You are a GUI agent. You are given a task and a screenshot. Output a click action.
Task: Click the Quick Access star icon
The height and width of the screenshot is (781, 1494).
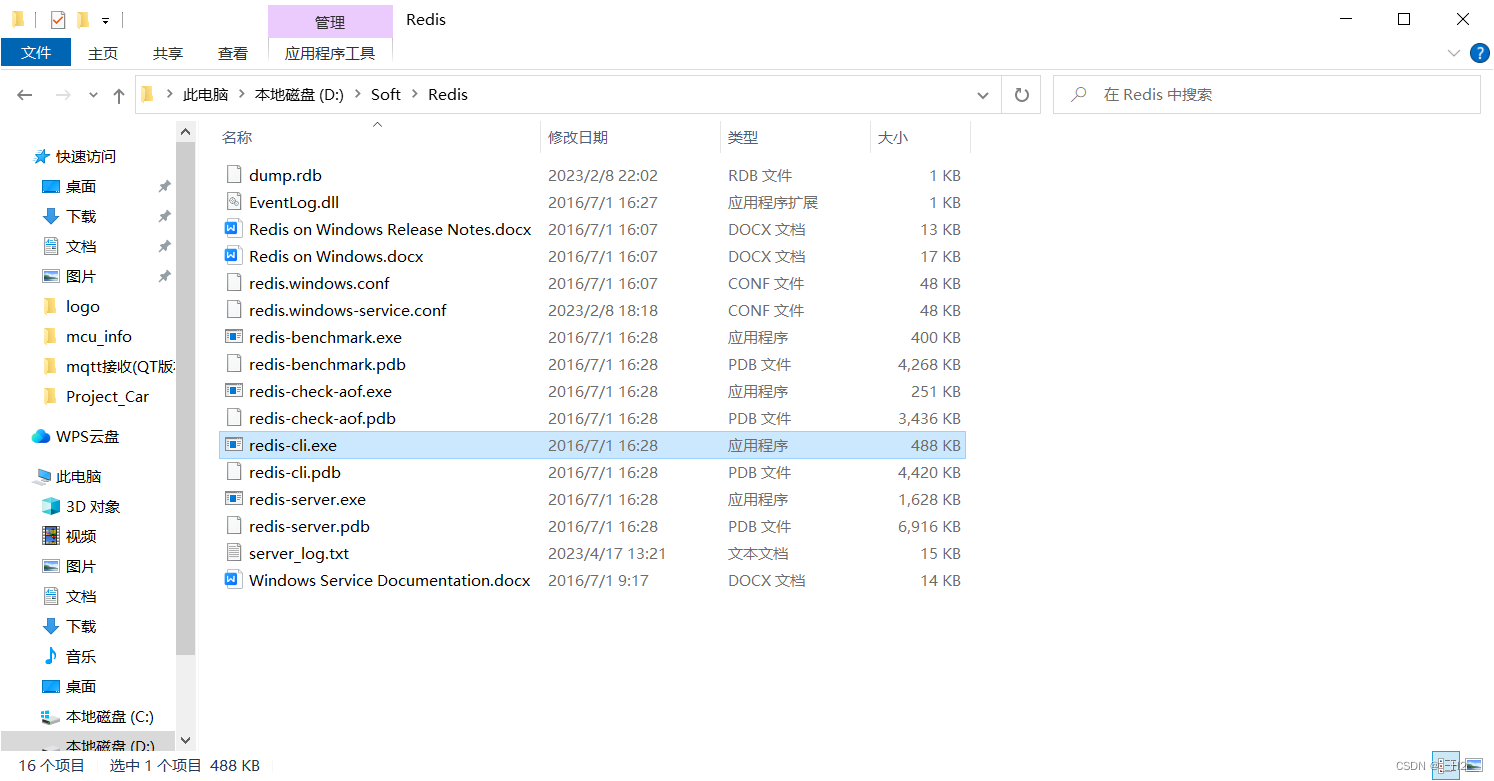tap(41, 156)
